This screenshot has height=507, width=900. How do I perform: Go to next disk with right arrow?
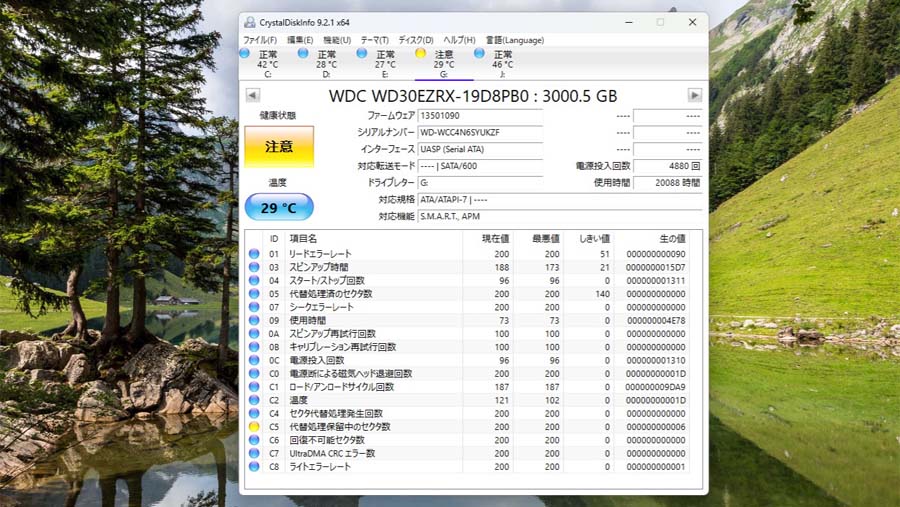pos(695,95)
